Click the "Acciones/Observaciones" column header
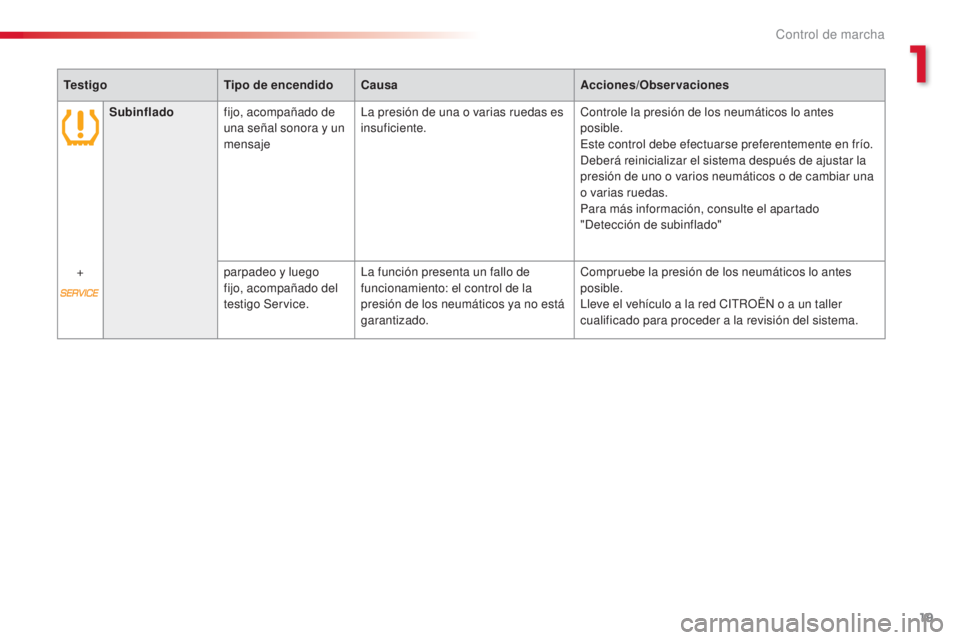This screenshot has height=640, width=960. click(654, 86)
